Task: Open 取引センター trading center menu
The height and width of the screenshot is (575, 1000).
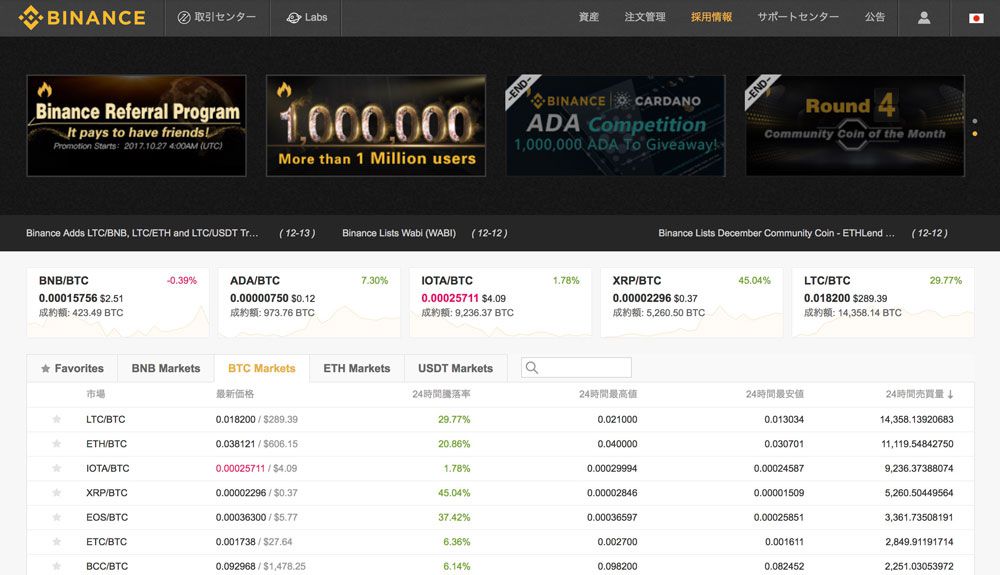Action: (x=217, y=17)
